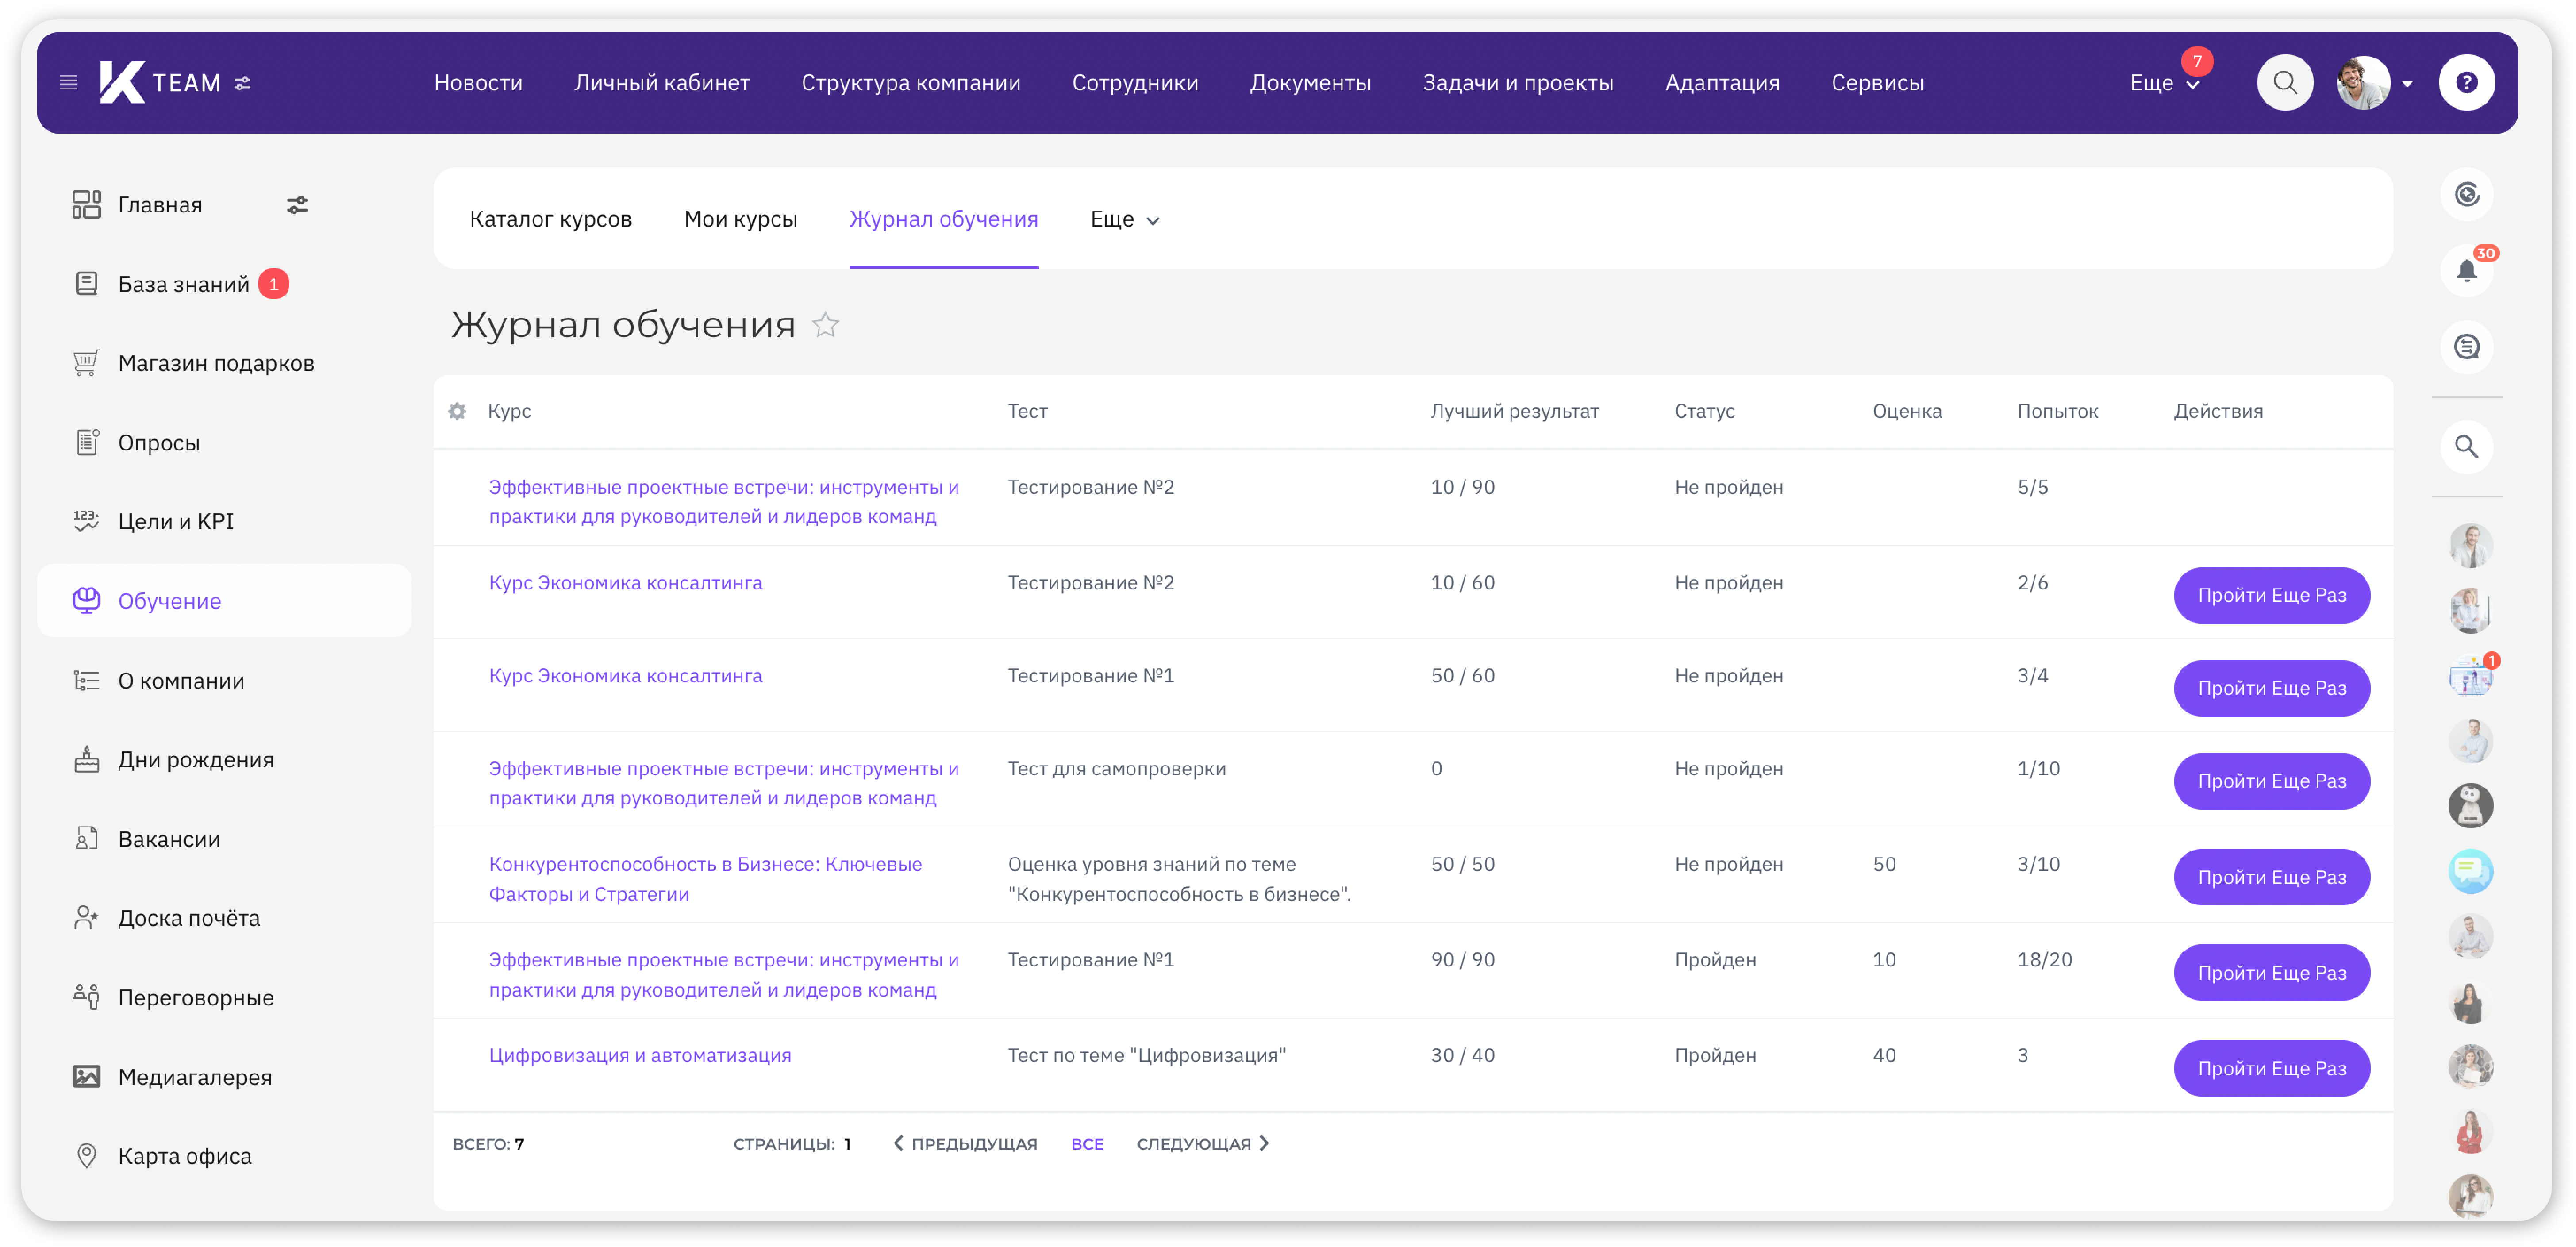This screenshot has width=2576, height=1247.
Task: Click ВСЕ pagination link
Action: coord(1087,1144)
